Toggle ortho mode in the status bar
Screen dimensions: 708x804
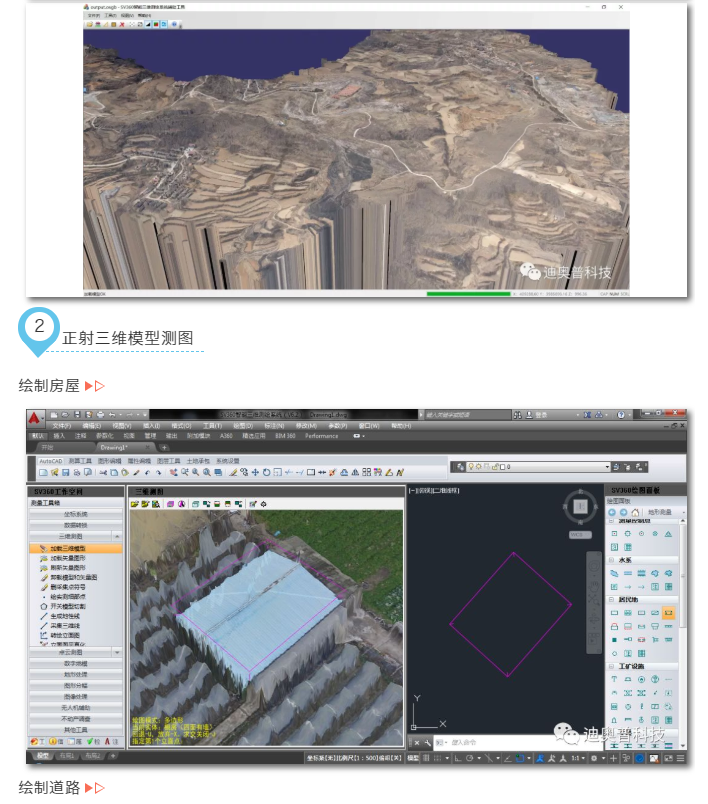coord(458,758)
